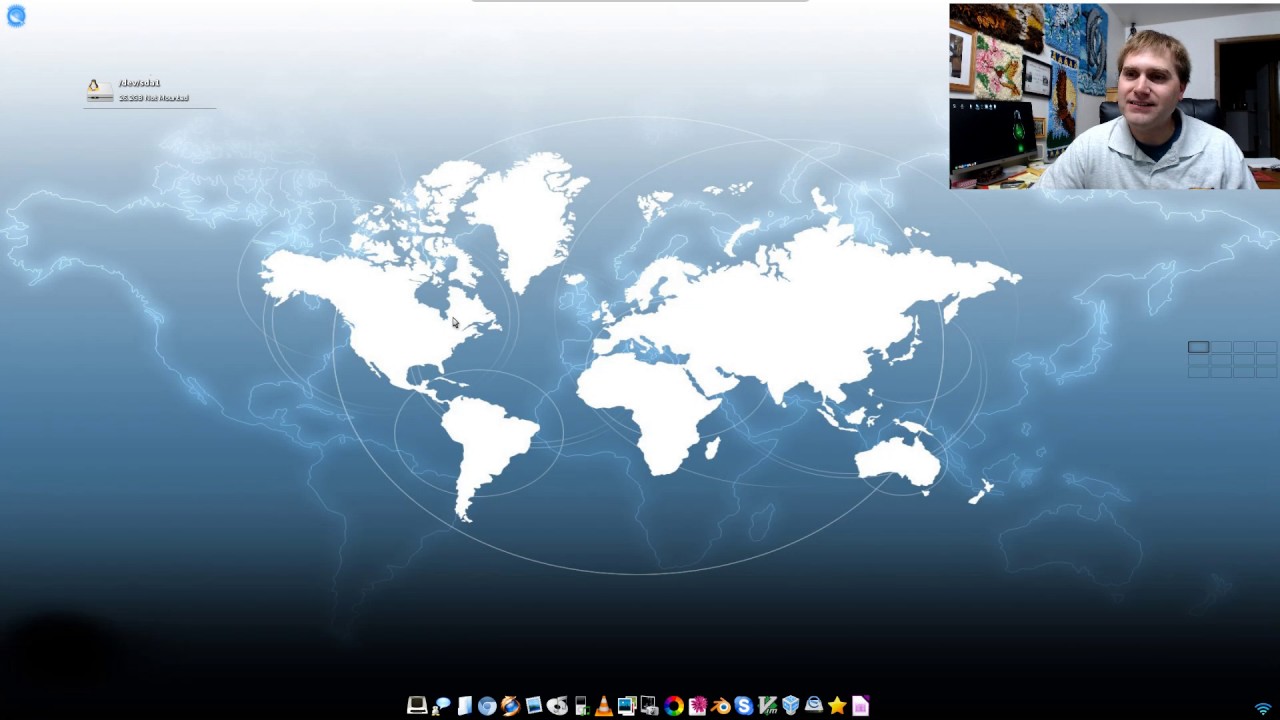Open Skype from the dock
Viewport: 1280px width, 720px height.
coord(743,706)
